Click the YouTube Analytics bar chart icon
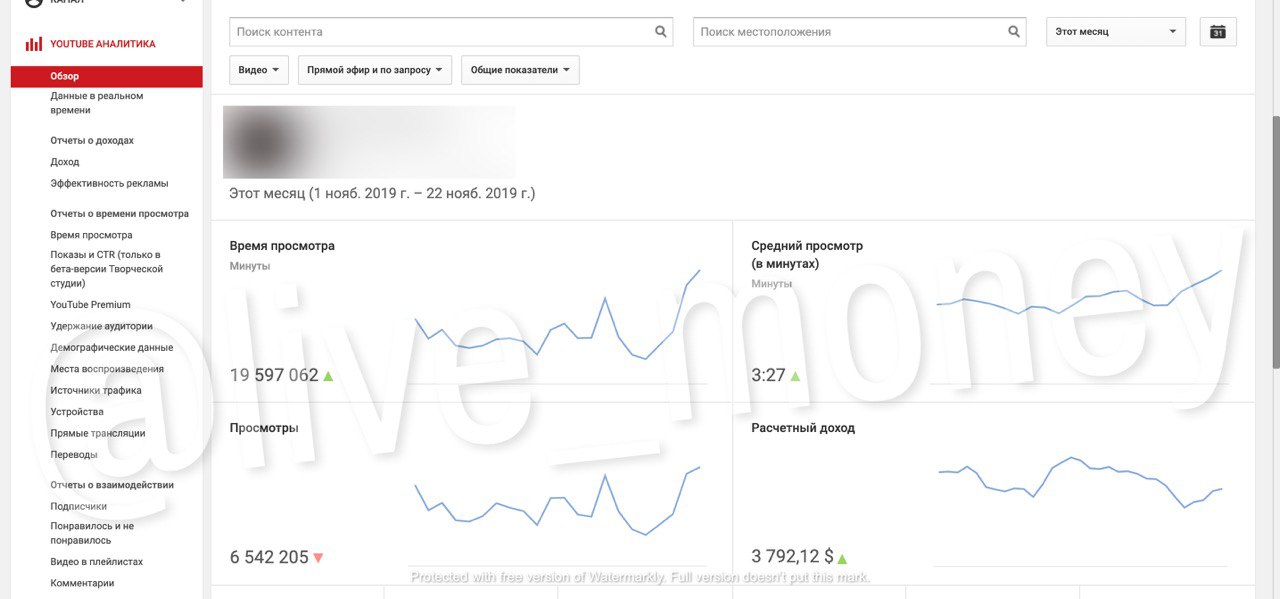The height and width of the screenshot is (599, 1280). [x=34, y=44]
